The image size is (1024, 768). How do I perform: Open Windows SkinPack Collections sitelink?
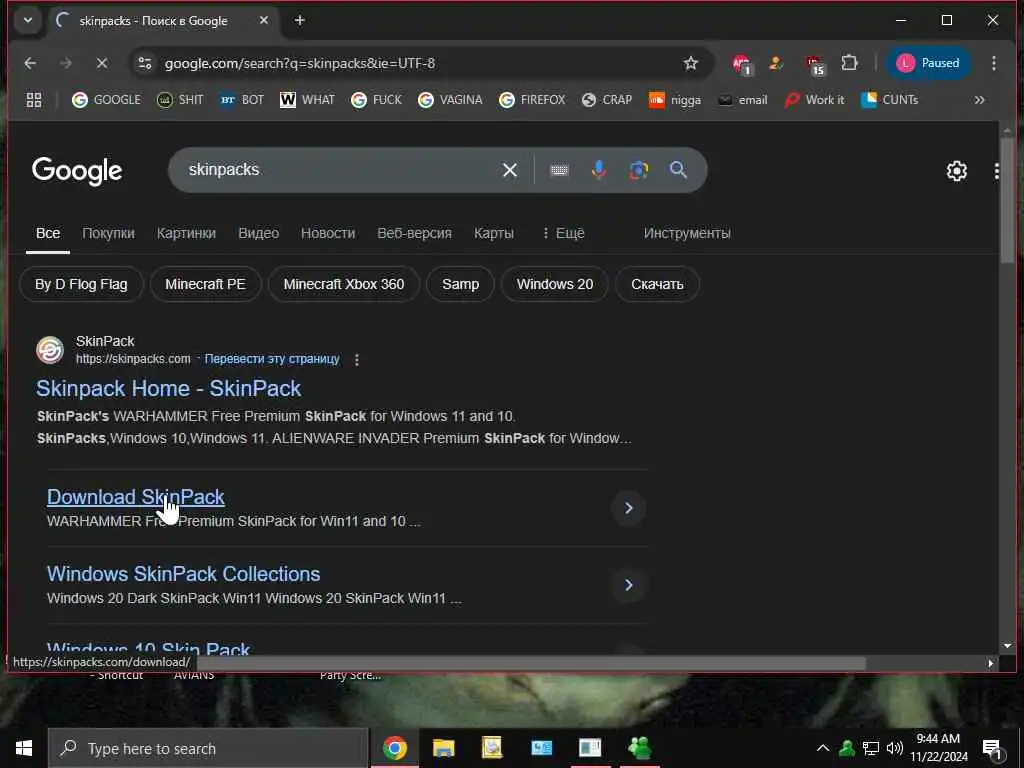[184, 574]
